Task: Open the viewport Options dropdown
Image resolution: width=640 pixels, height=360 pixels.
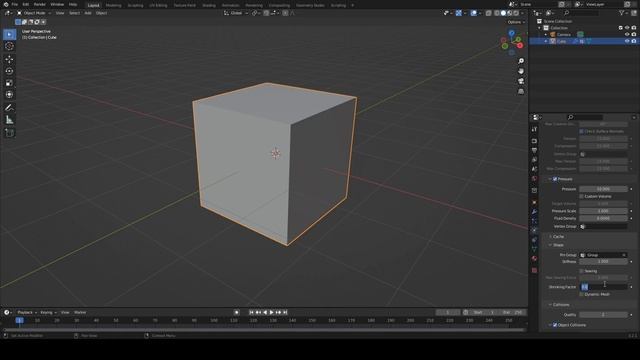Action: click(x=516, y=22)
